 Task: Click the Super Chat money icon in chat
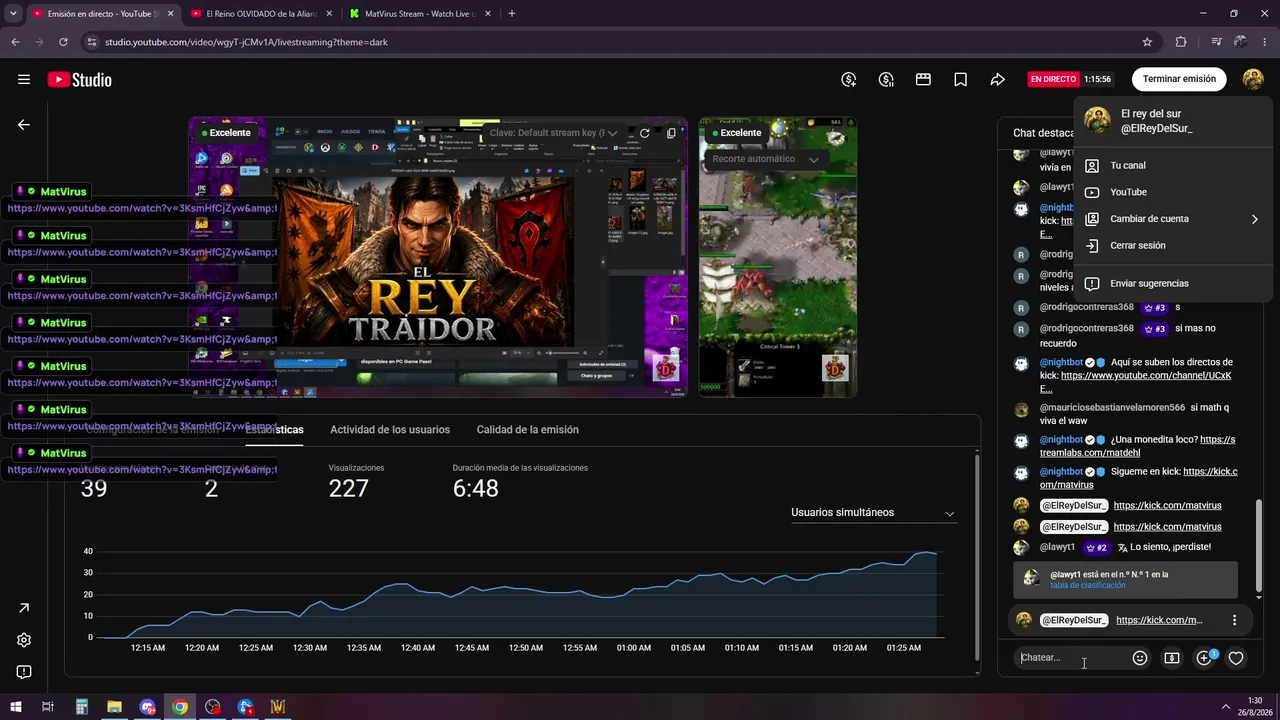pos(1171,658)
